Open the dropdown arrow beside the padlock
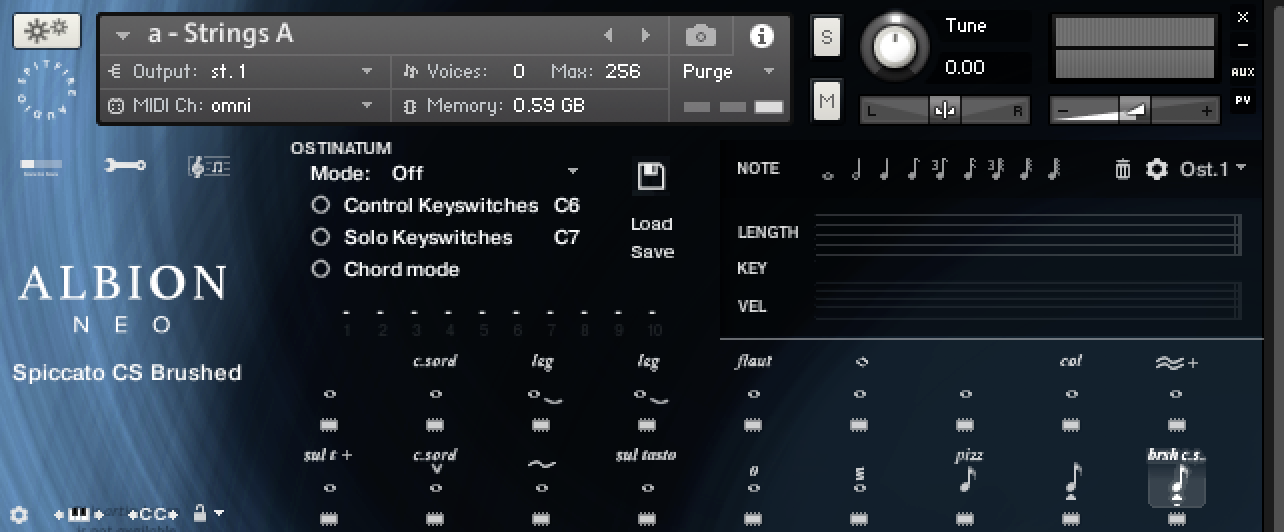 pyautogui.click(x=219, y=514)
